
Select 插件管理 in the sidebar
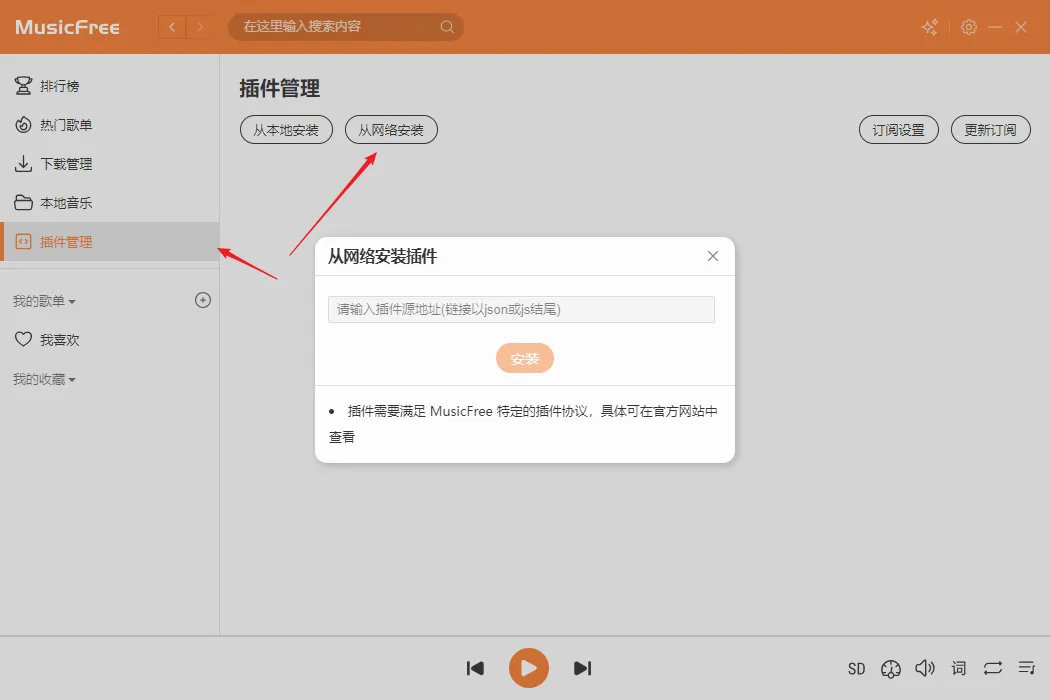coord(109,241)
